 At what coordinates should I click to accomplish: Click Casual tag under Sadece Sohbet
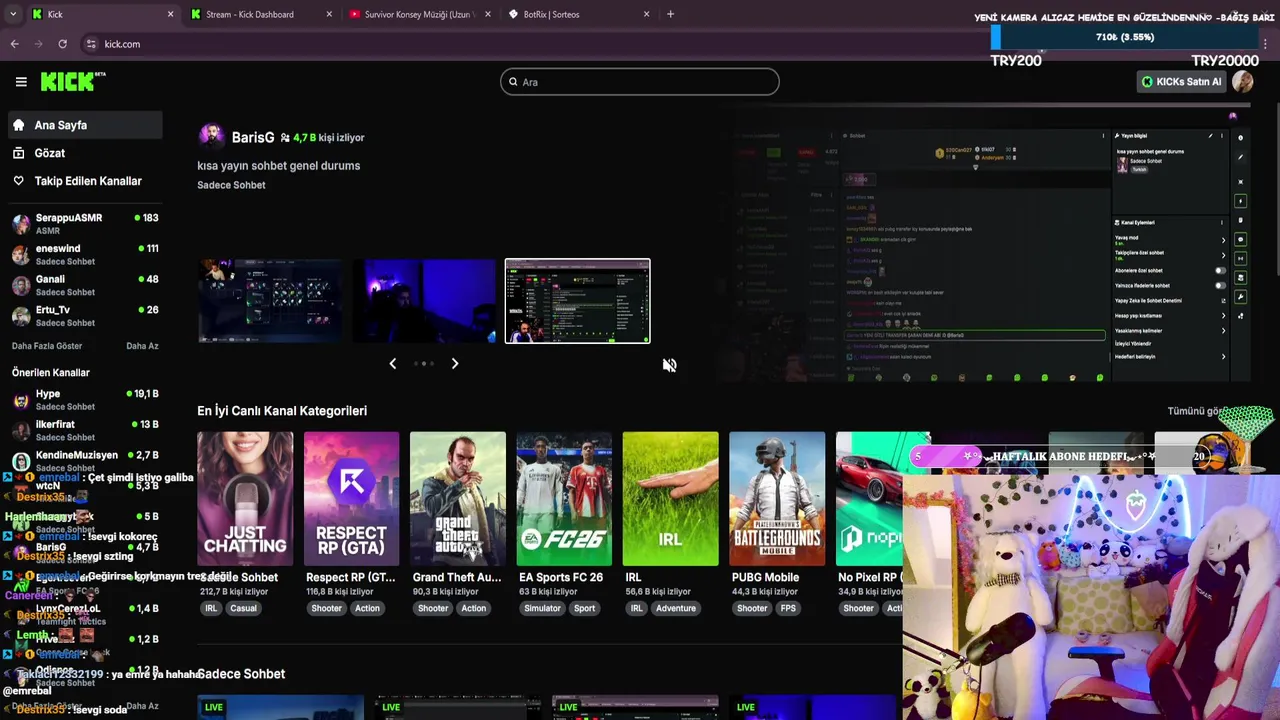(243, 608)
